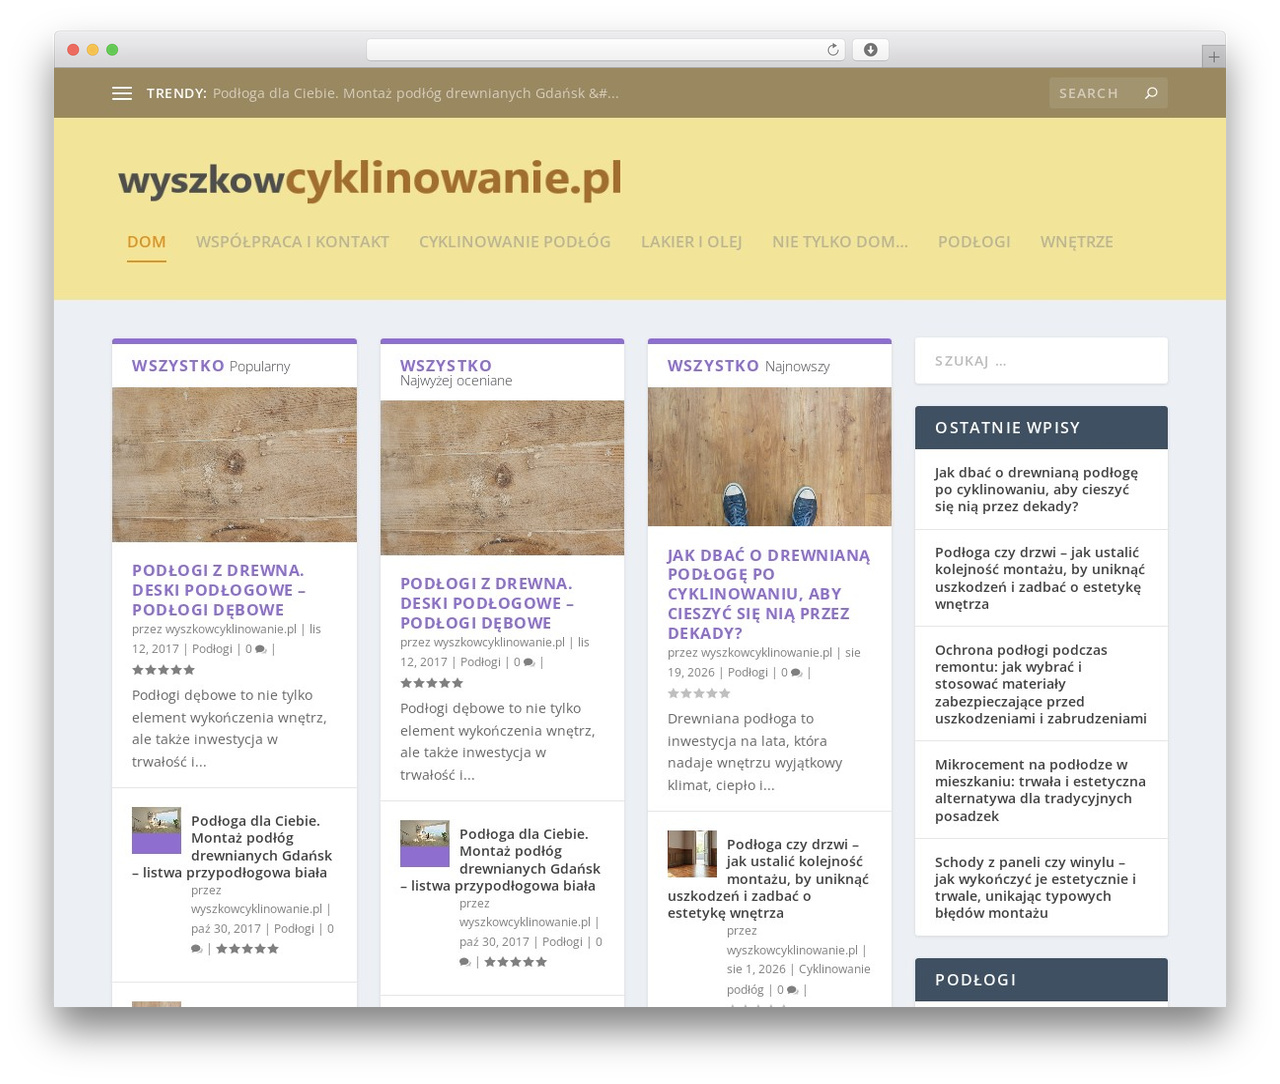The image size is (1280, 1084).
Task: Click comment icon under Popularny first post
Action: pyautogui.click(x=261, y=649)
